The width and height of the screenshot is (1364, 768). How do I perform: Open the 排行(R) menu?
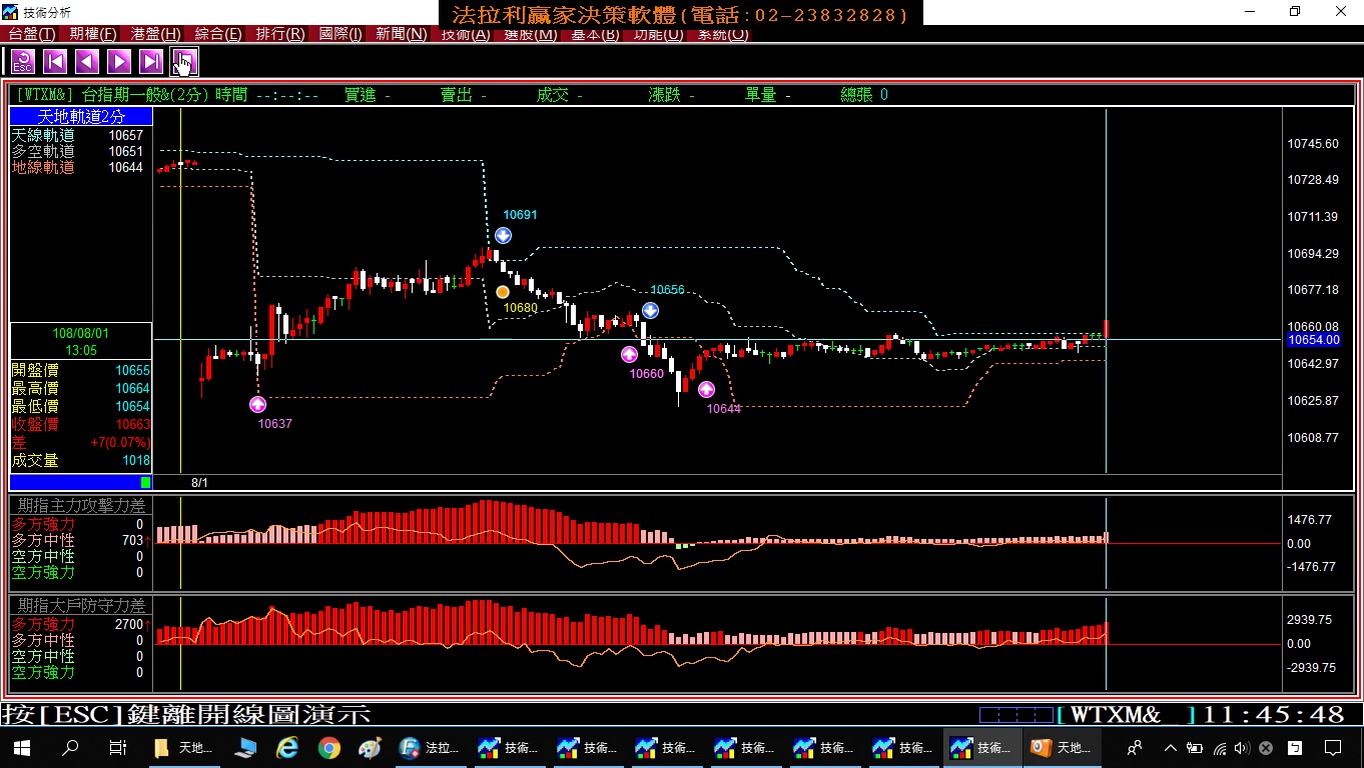280,34
